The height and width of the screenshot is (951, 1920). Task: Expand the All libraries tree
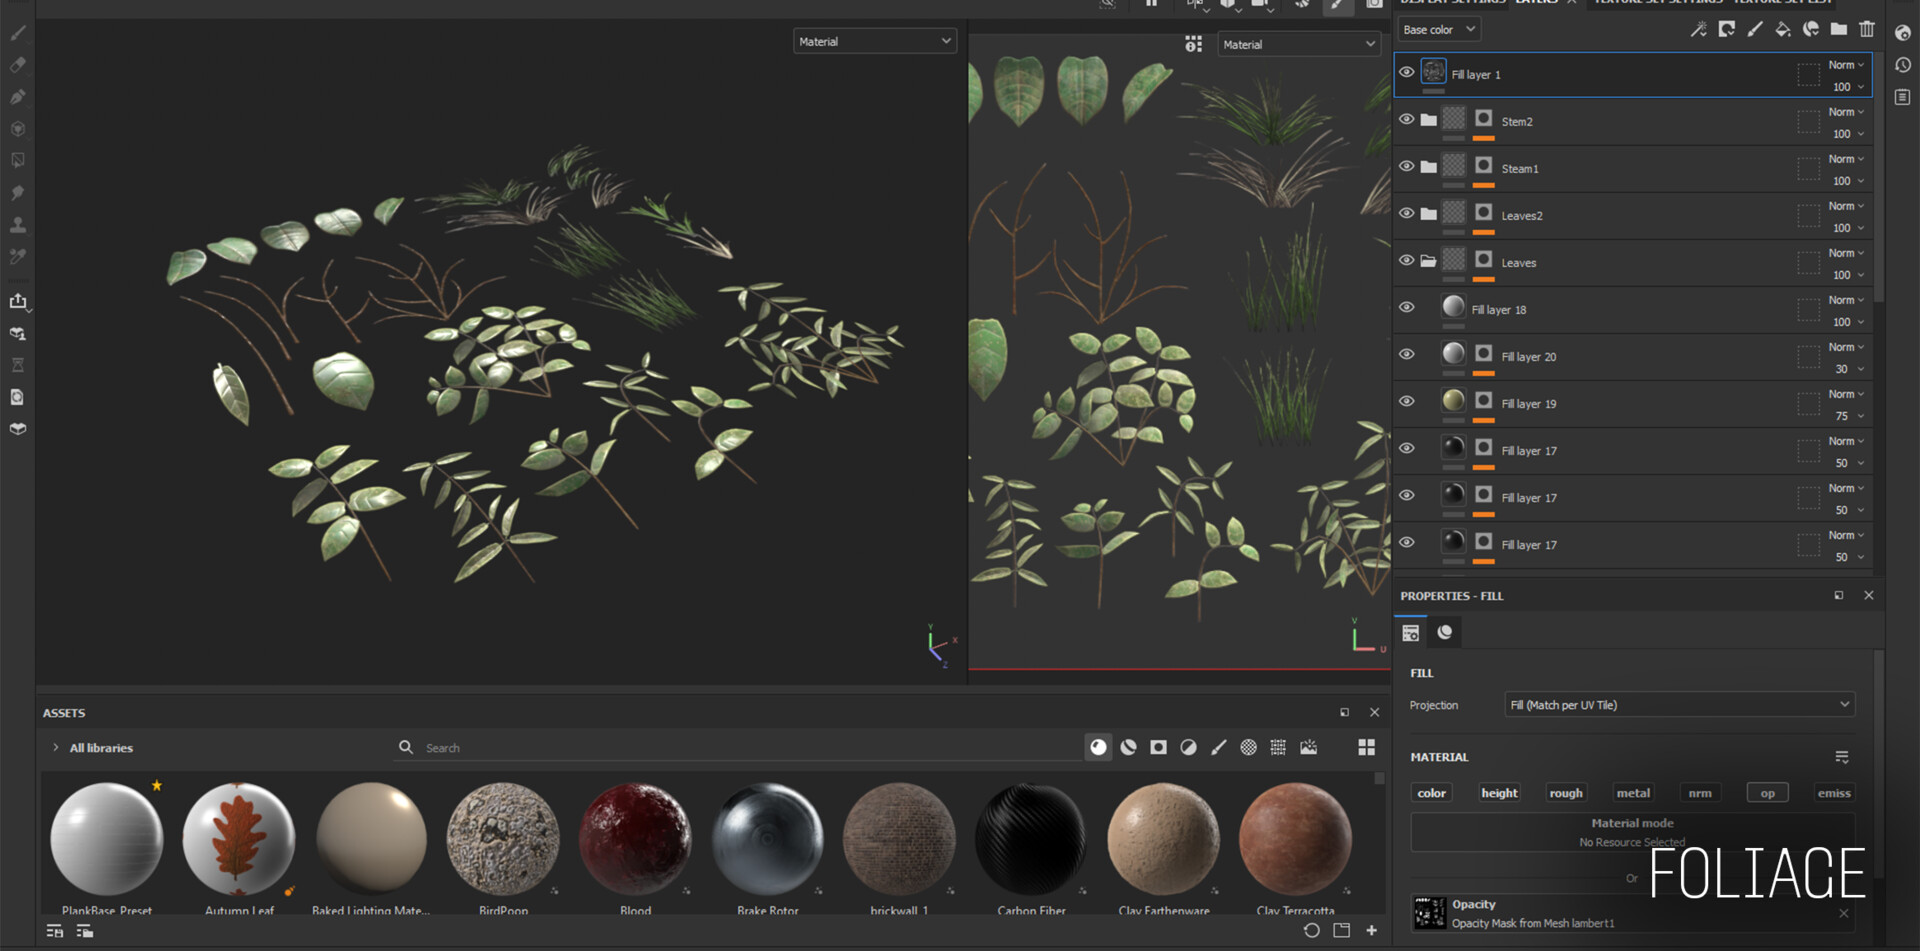(x=56, y=748)
